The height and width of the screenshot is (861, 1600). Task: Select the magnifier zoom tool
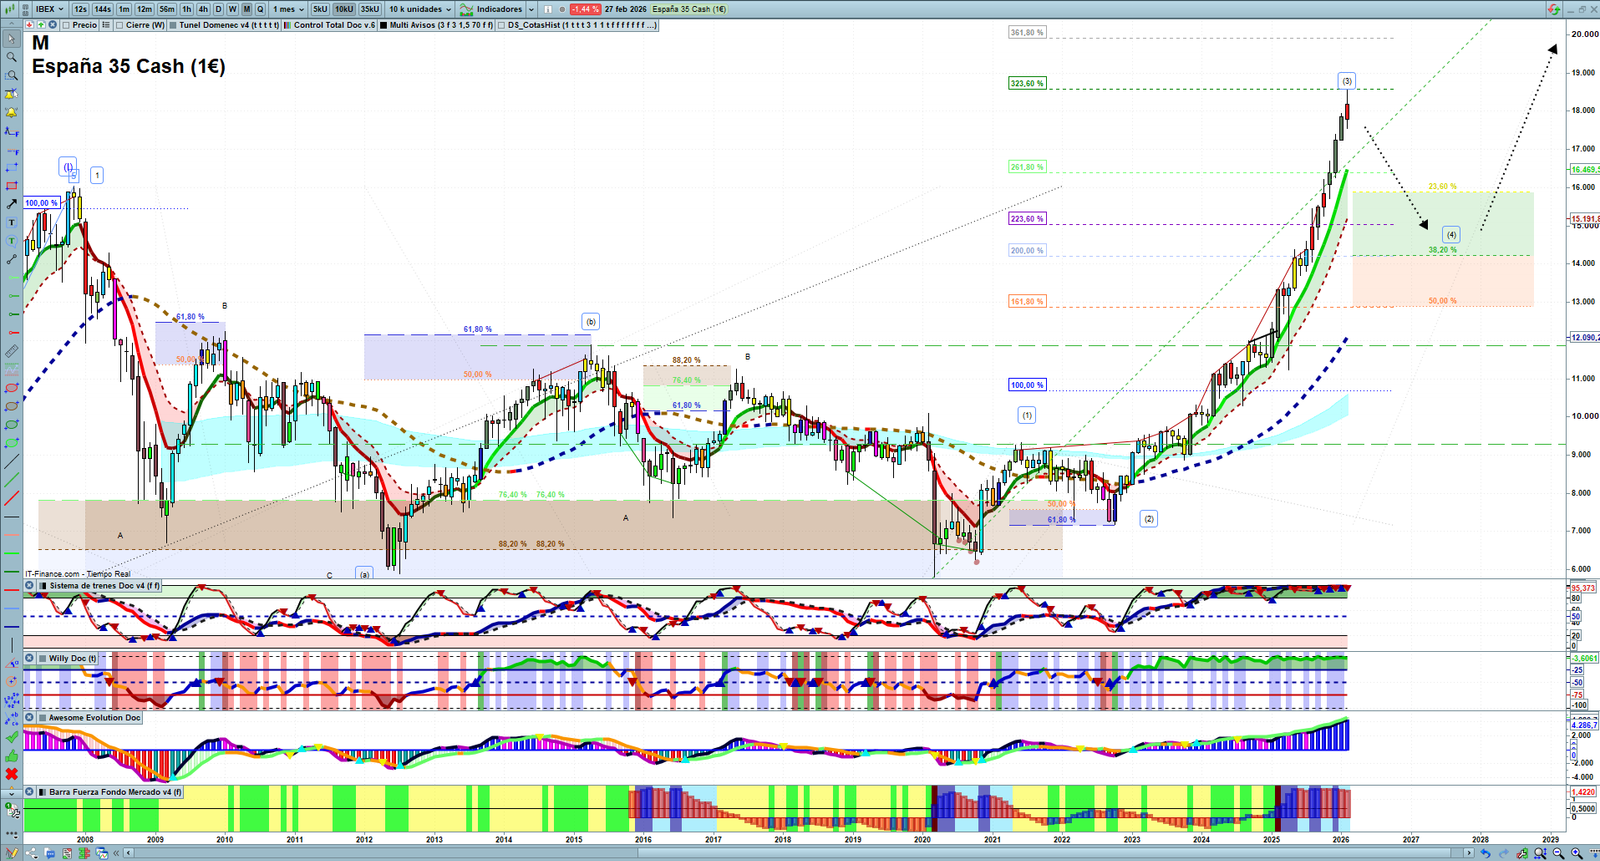point(12,57)
